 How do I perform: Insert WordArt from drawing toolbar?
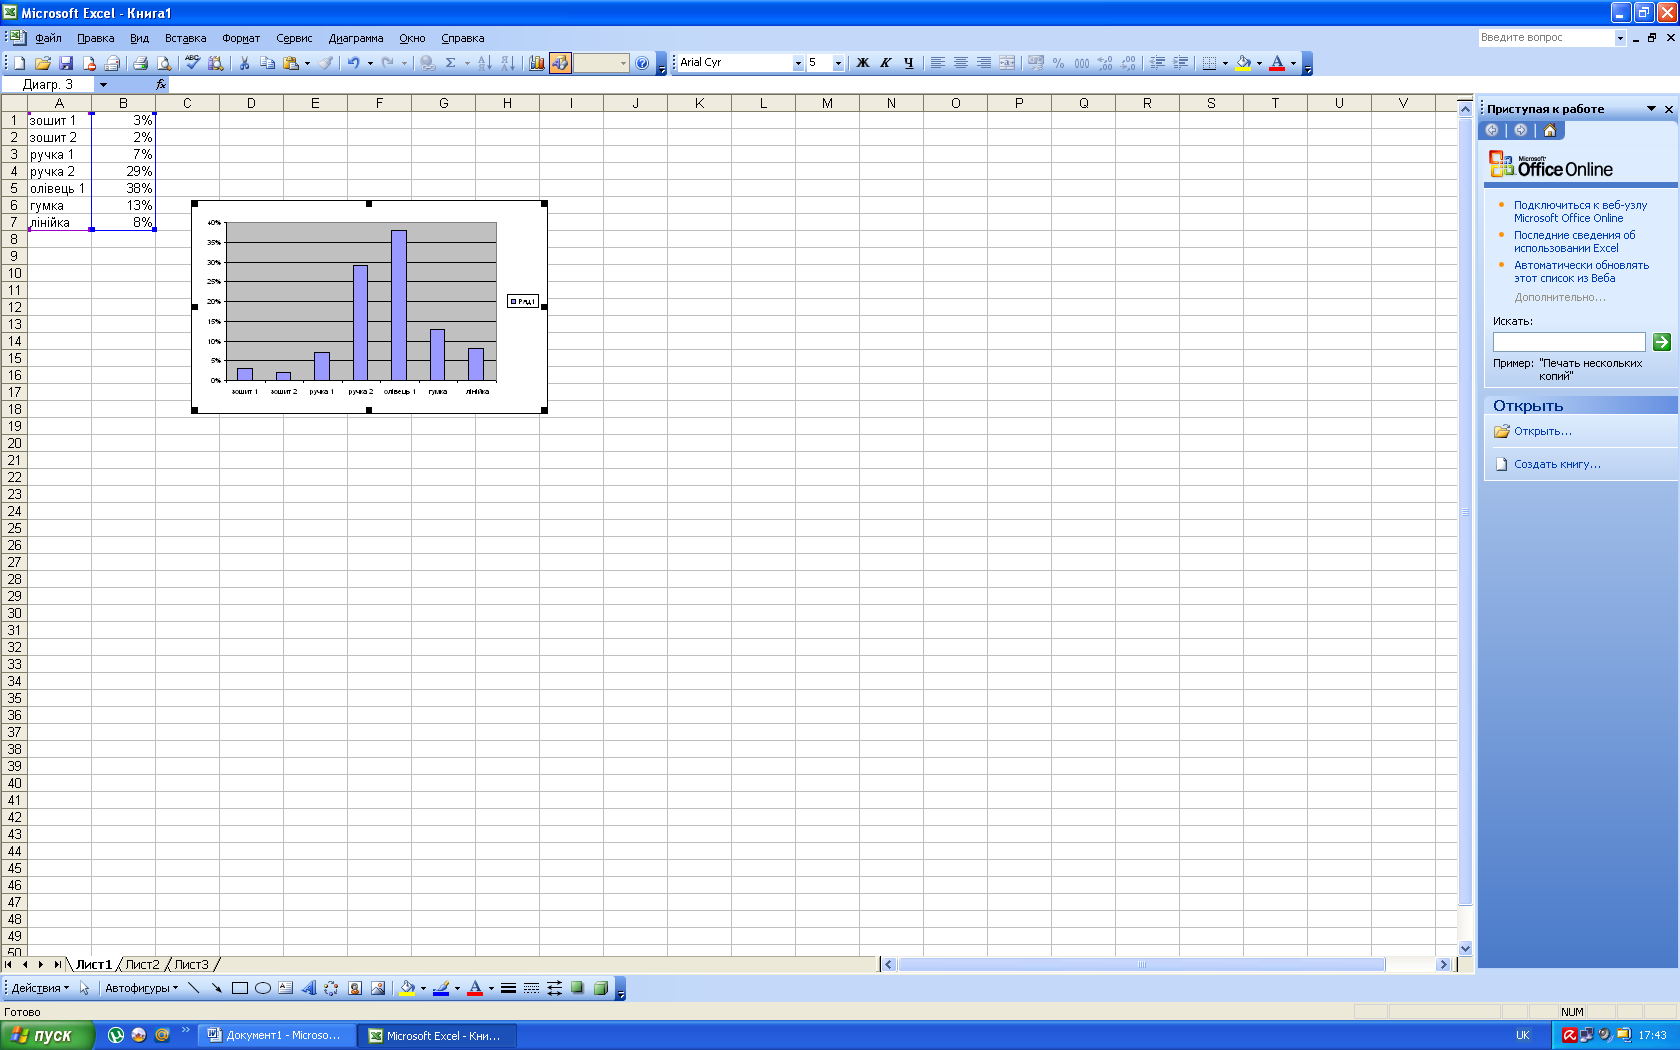point(308,988)
